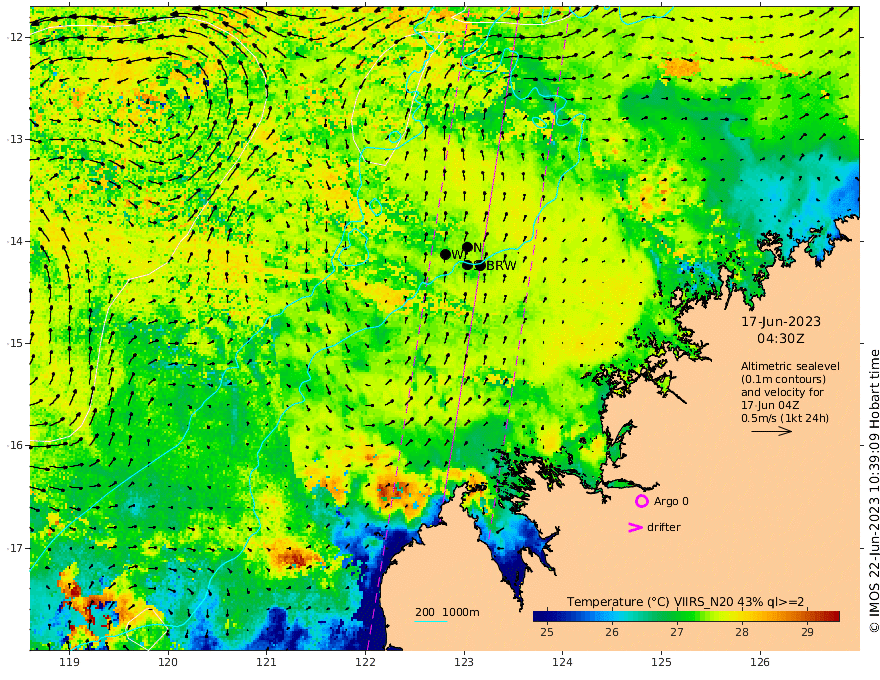880x680 pixels.
Task: Click longitude axis label 120
Action: [x=168, y=663]
